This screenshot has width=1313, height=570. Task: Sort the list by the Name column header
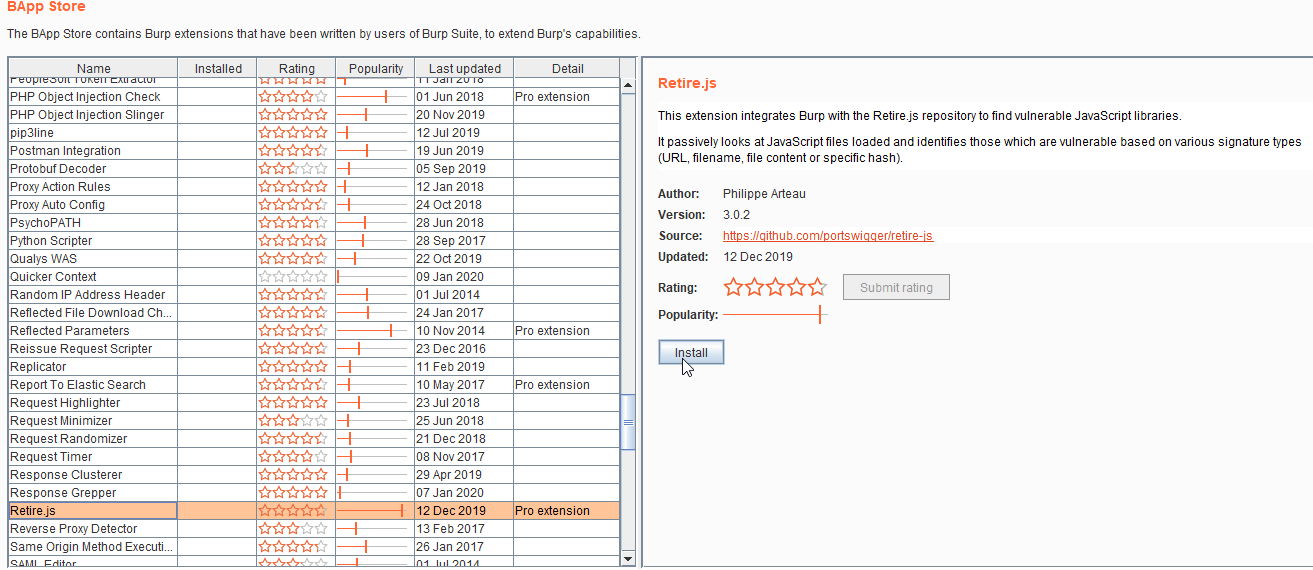click(93, 68)
